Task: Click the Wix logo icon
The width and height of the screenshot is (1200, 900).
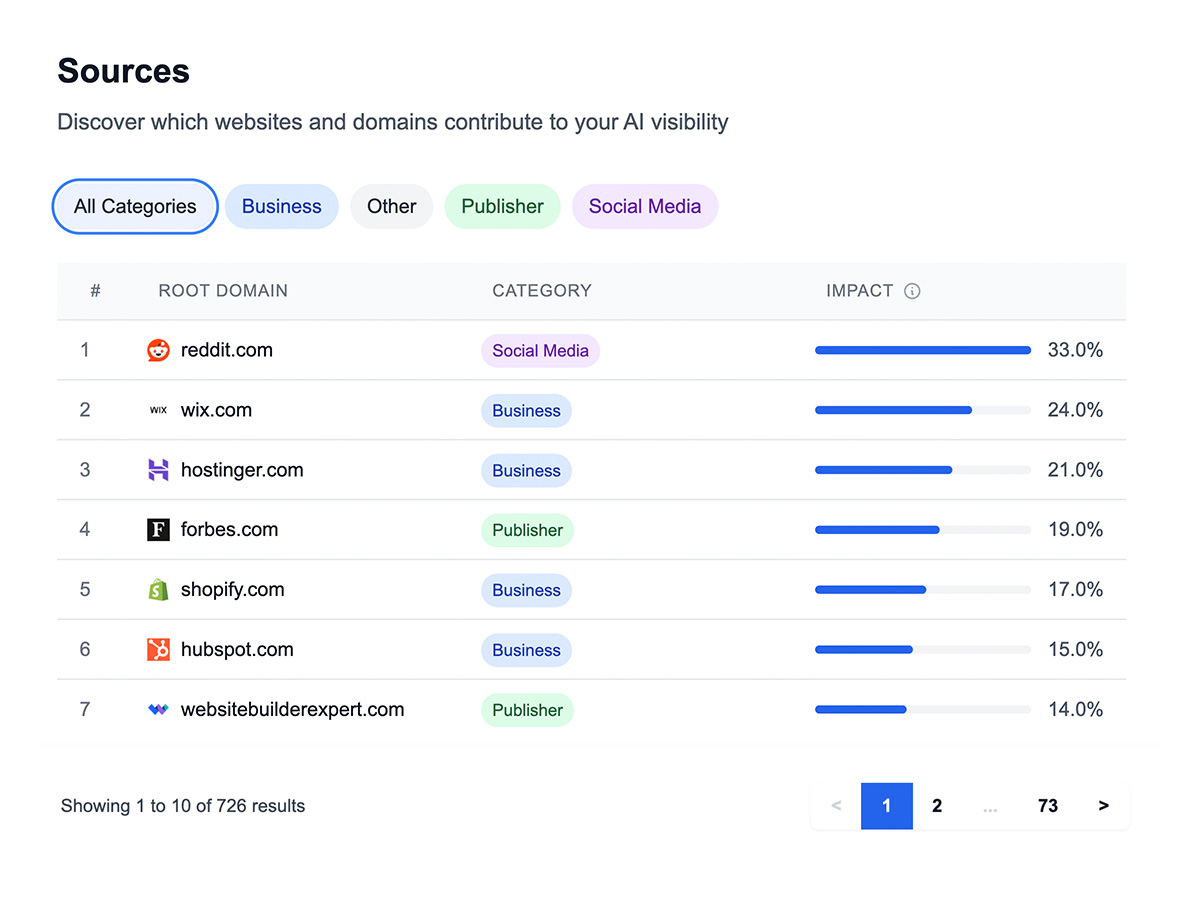Action: (158, 410)
